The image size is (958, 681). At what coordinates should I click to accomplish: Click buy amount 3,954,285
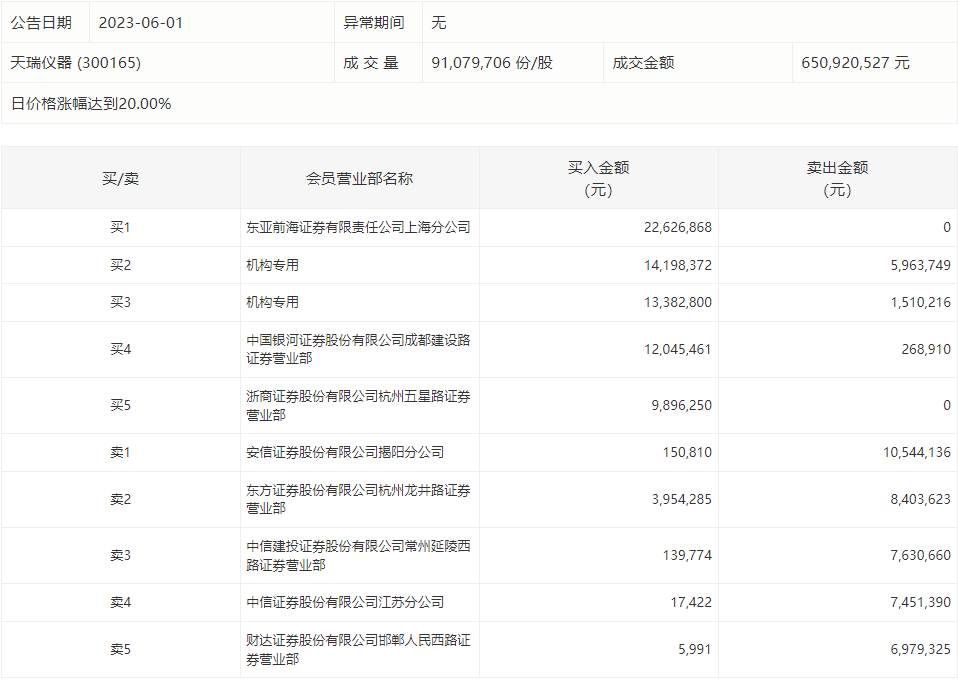tap(681, 499)
